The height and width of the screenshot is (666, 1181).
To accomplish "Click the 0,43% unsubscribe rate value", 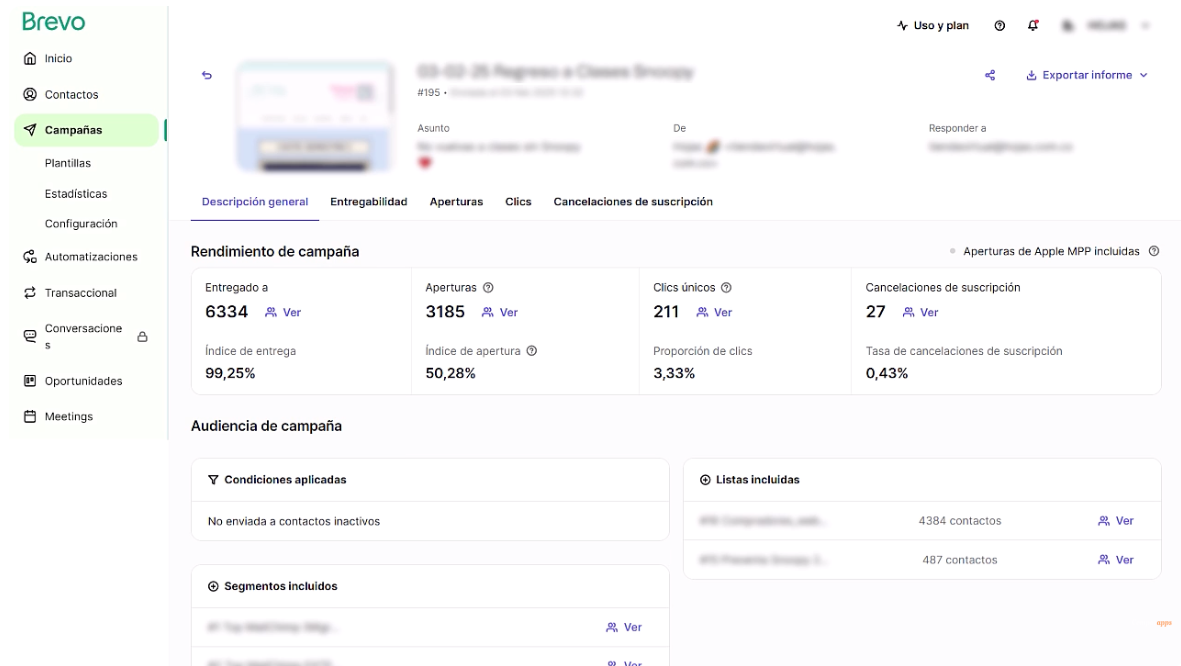I will pos(887,374).
